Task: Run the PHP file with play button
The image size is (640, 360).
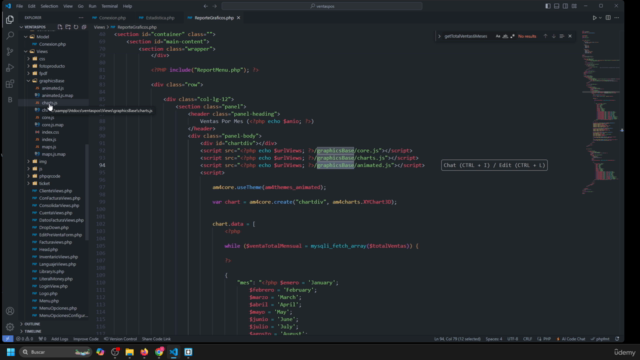Action: point(594,18)
